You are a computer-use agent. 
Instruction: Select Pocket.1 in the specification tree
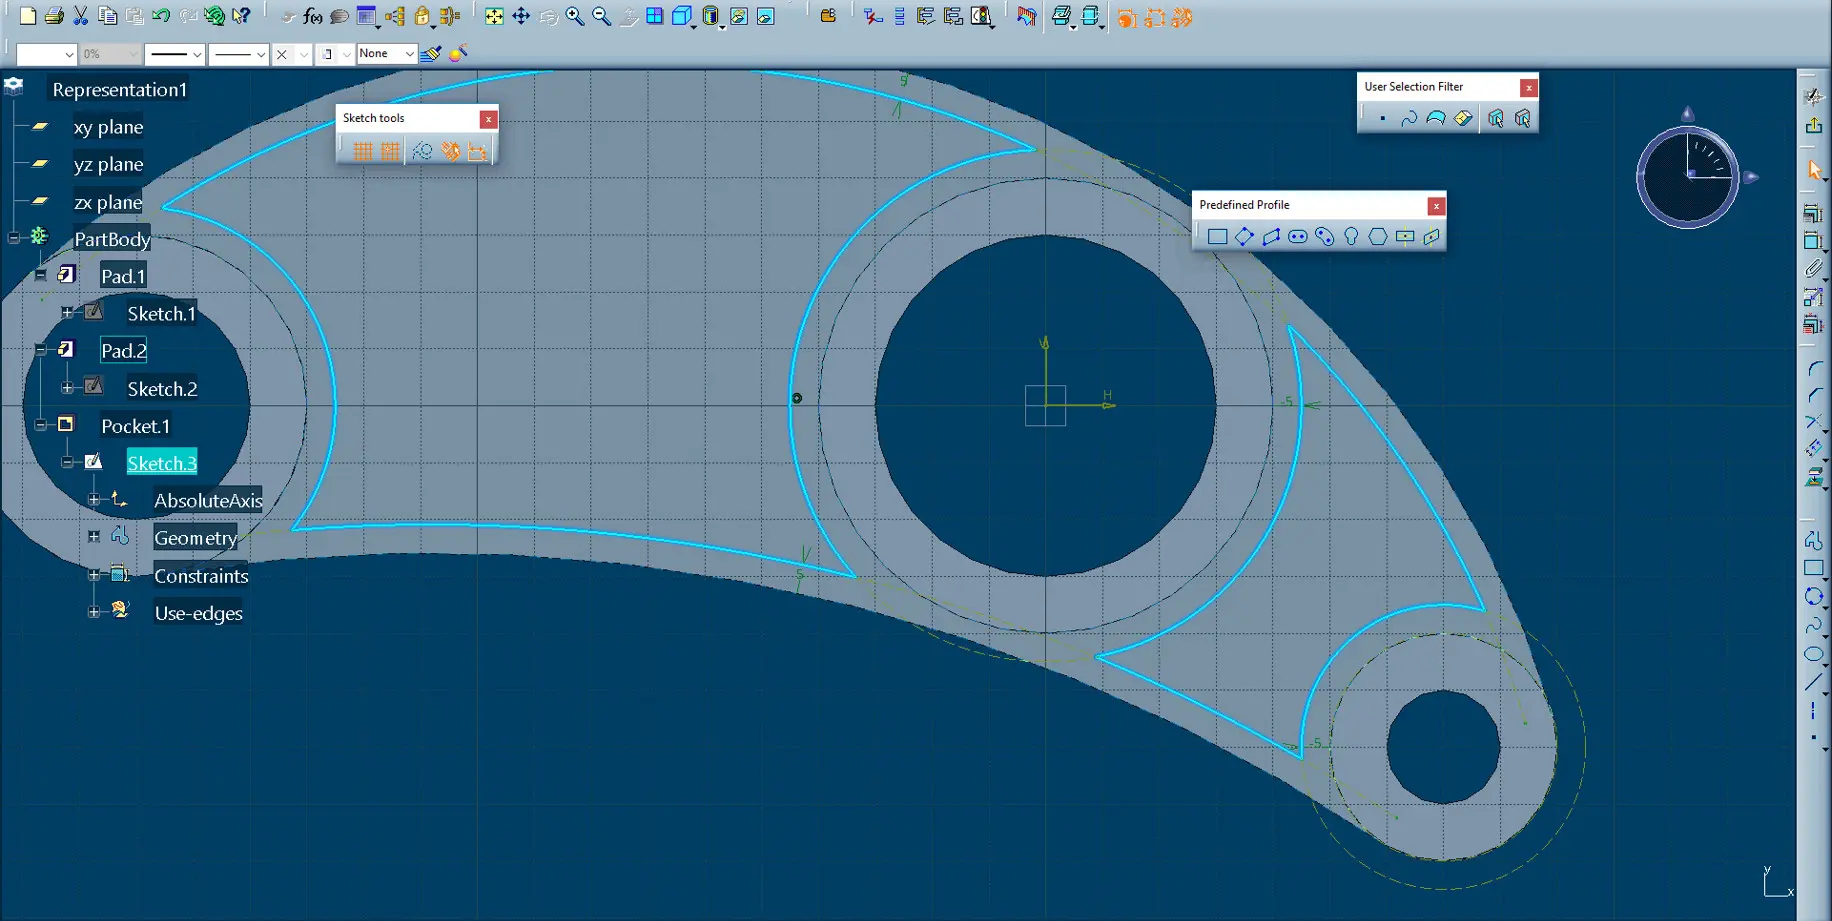click(x=135, y=426)
